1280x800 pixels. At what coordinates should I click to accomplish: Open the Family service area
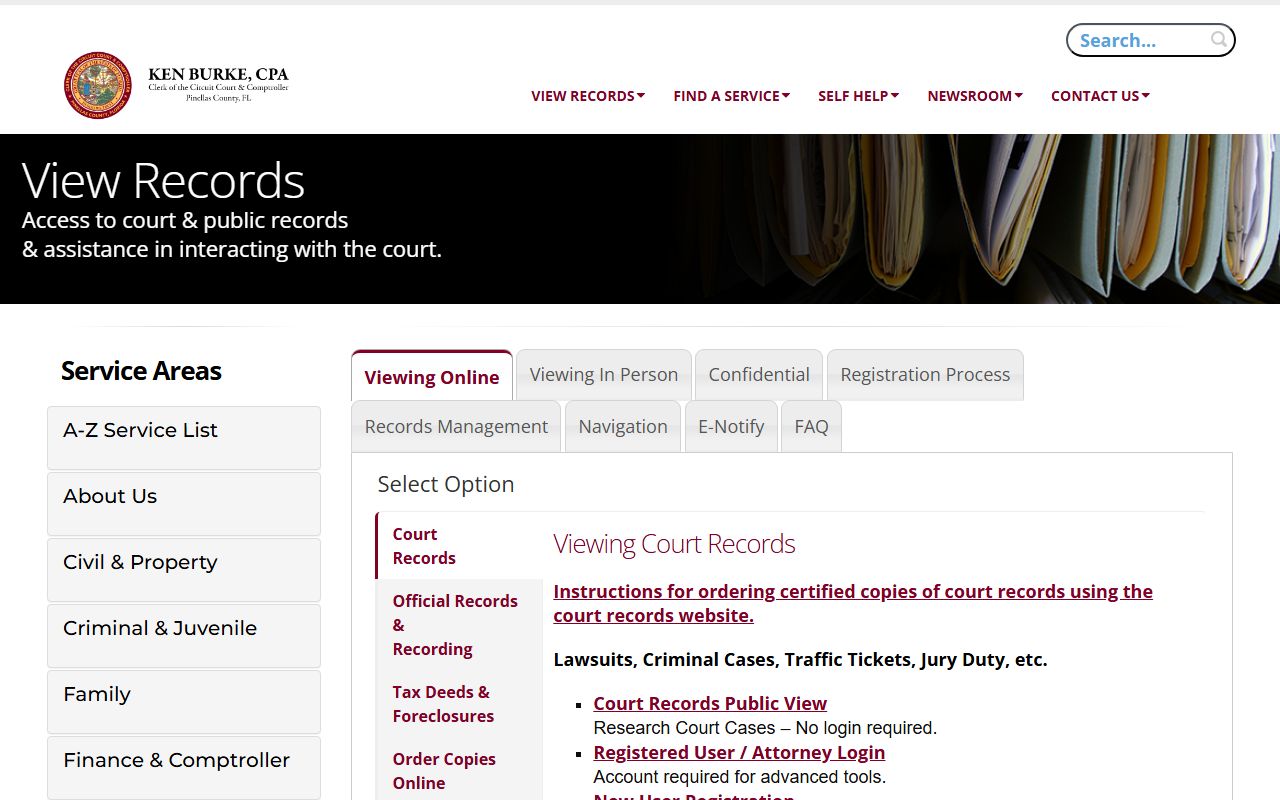tap(184, 702)
